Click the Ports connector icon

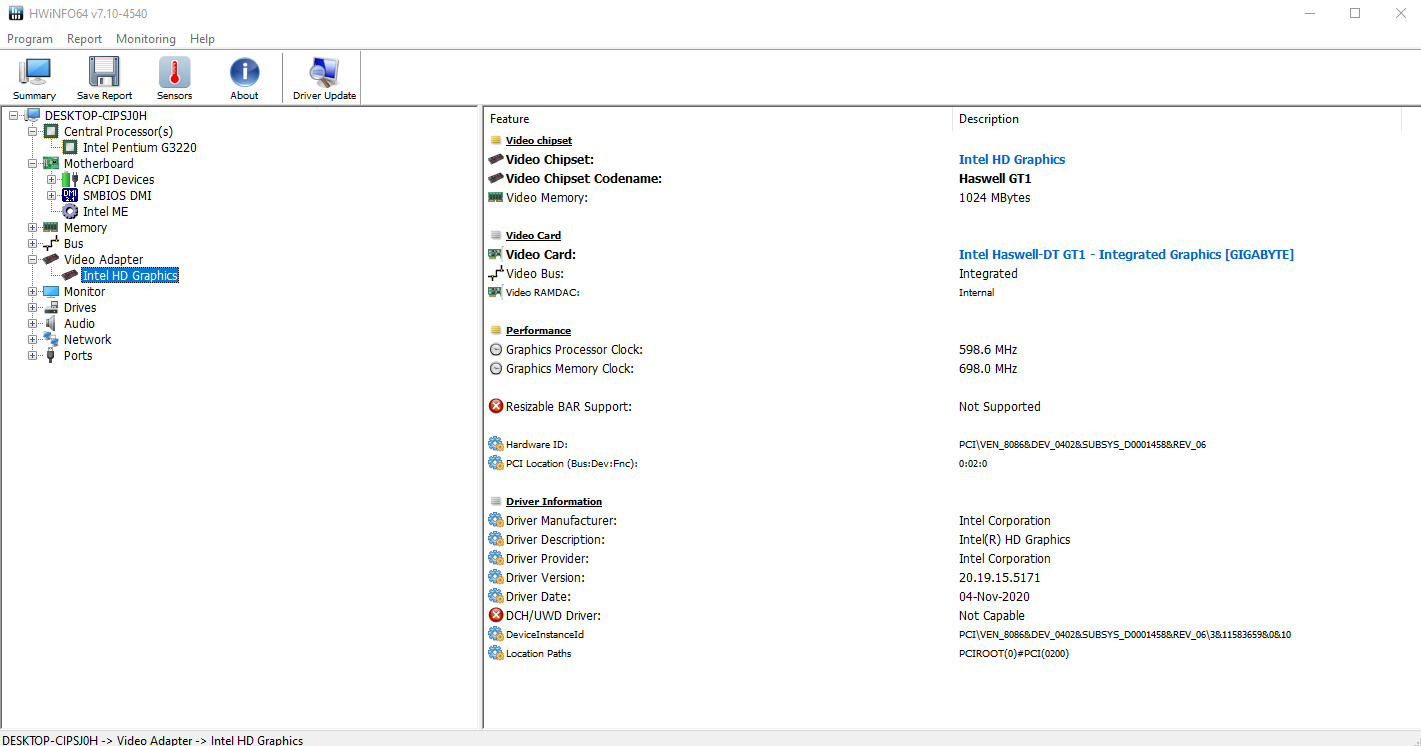tap(51, 355)
